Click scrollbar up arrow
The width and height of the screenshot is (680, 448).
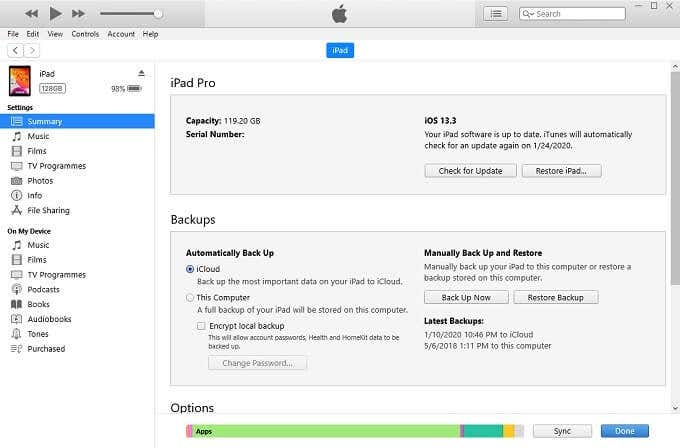(675, 67)
